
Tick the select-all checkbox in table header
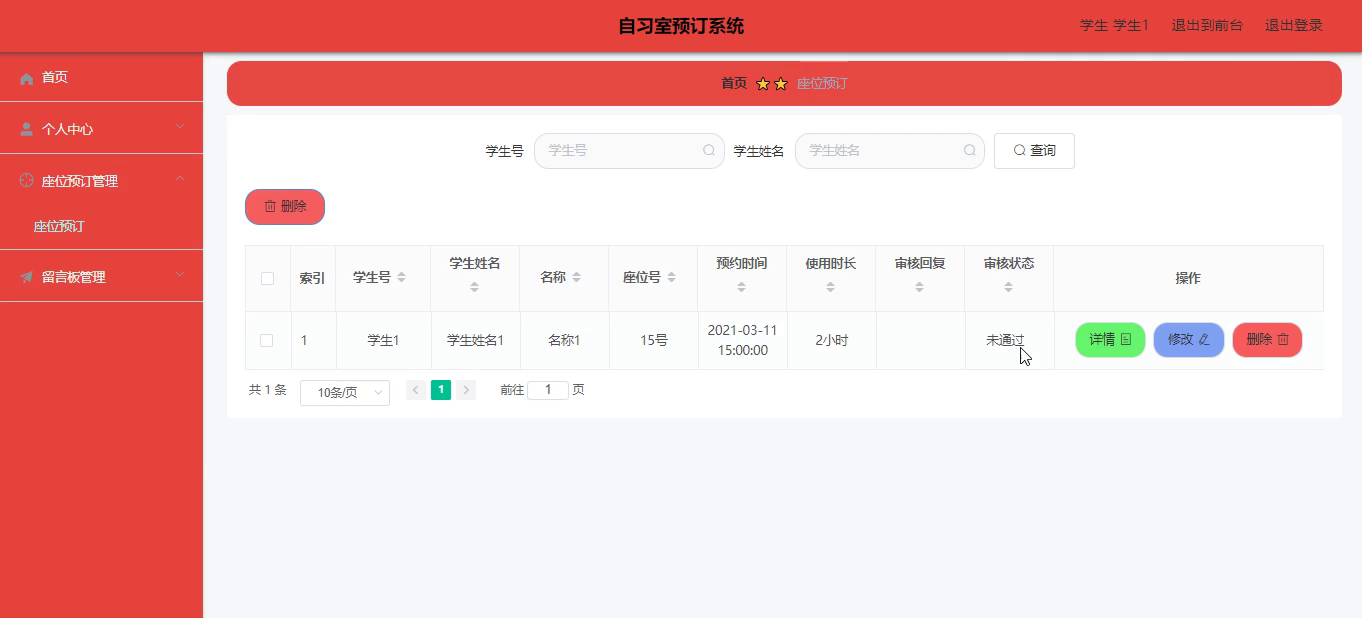click(x=267, y=278)
